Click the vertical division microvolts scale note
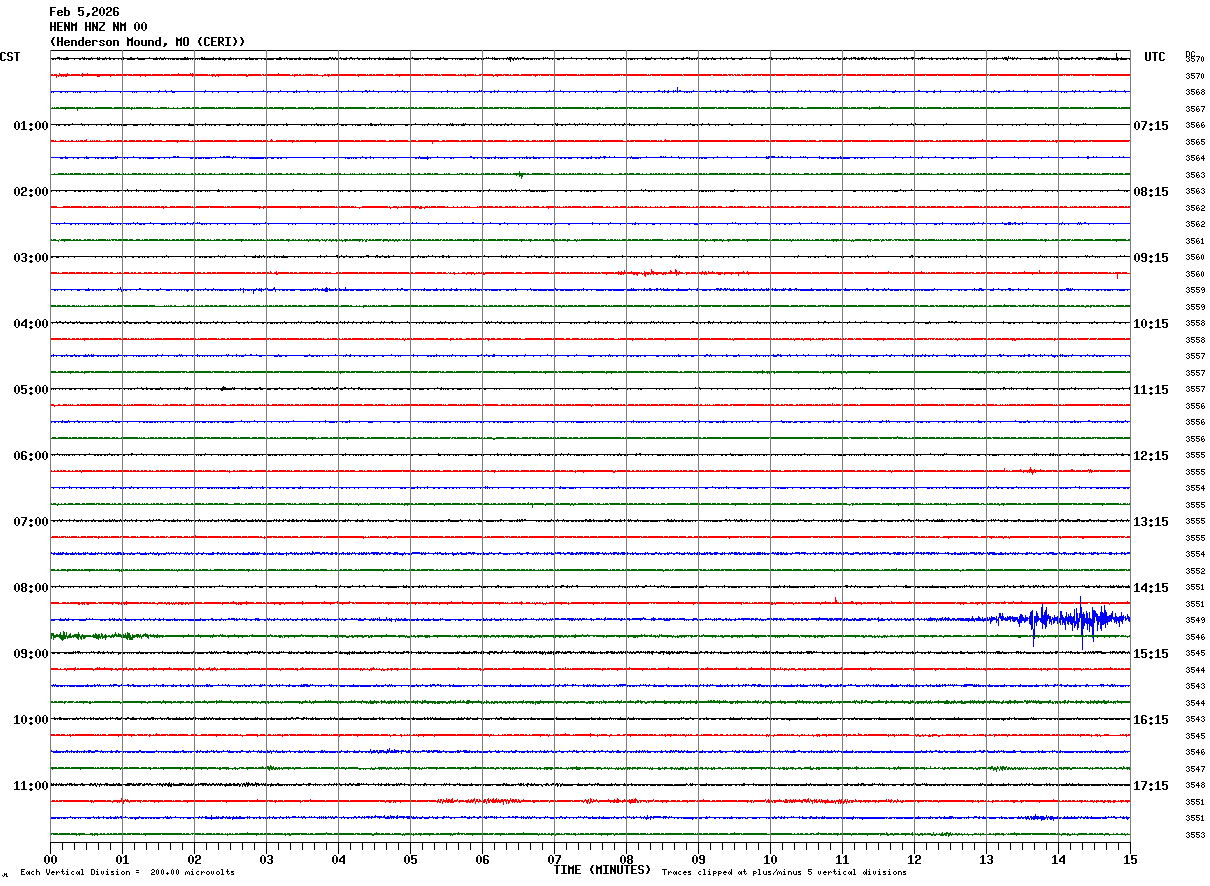 coord(127,873)
